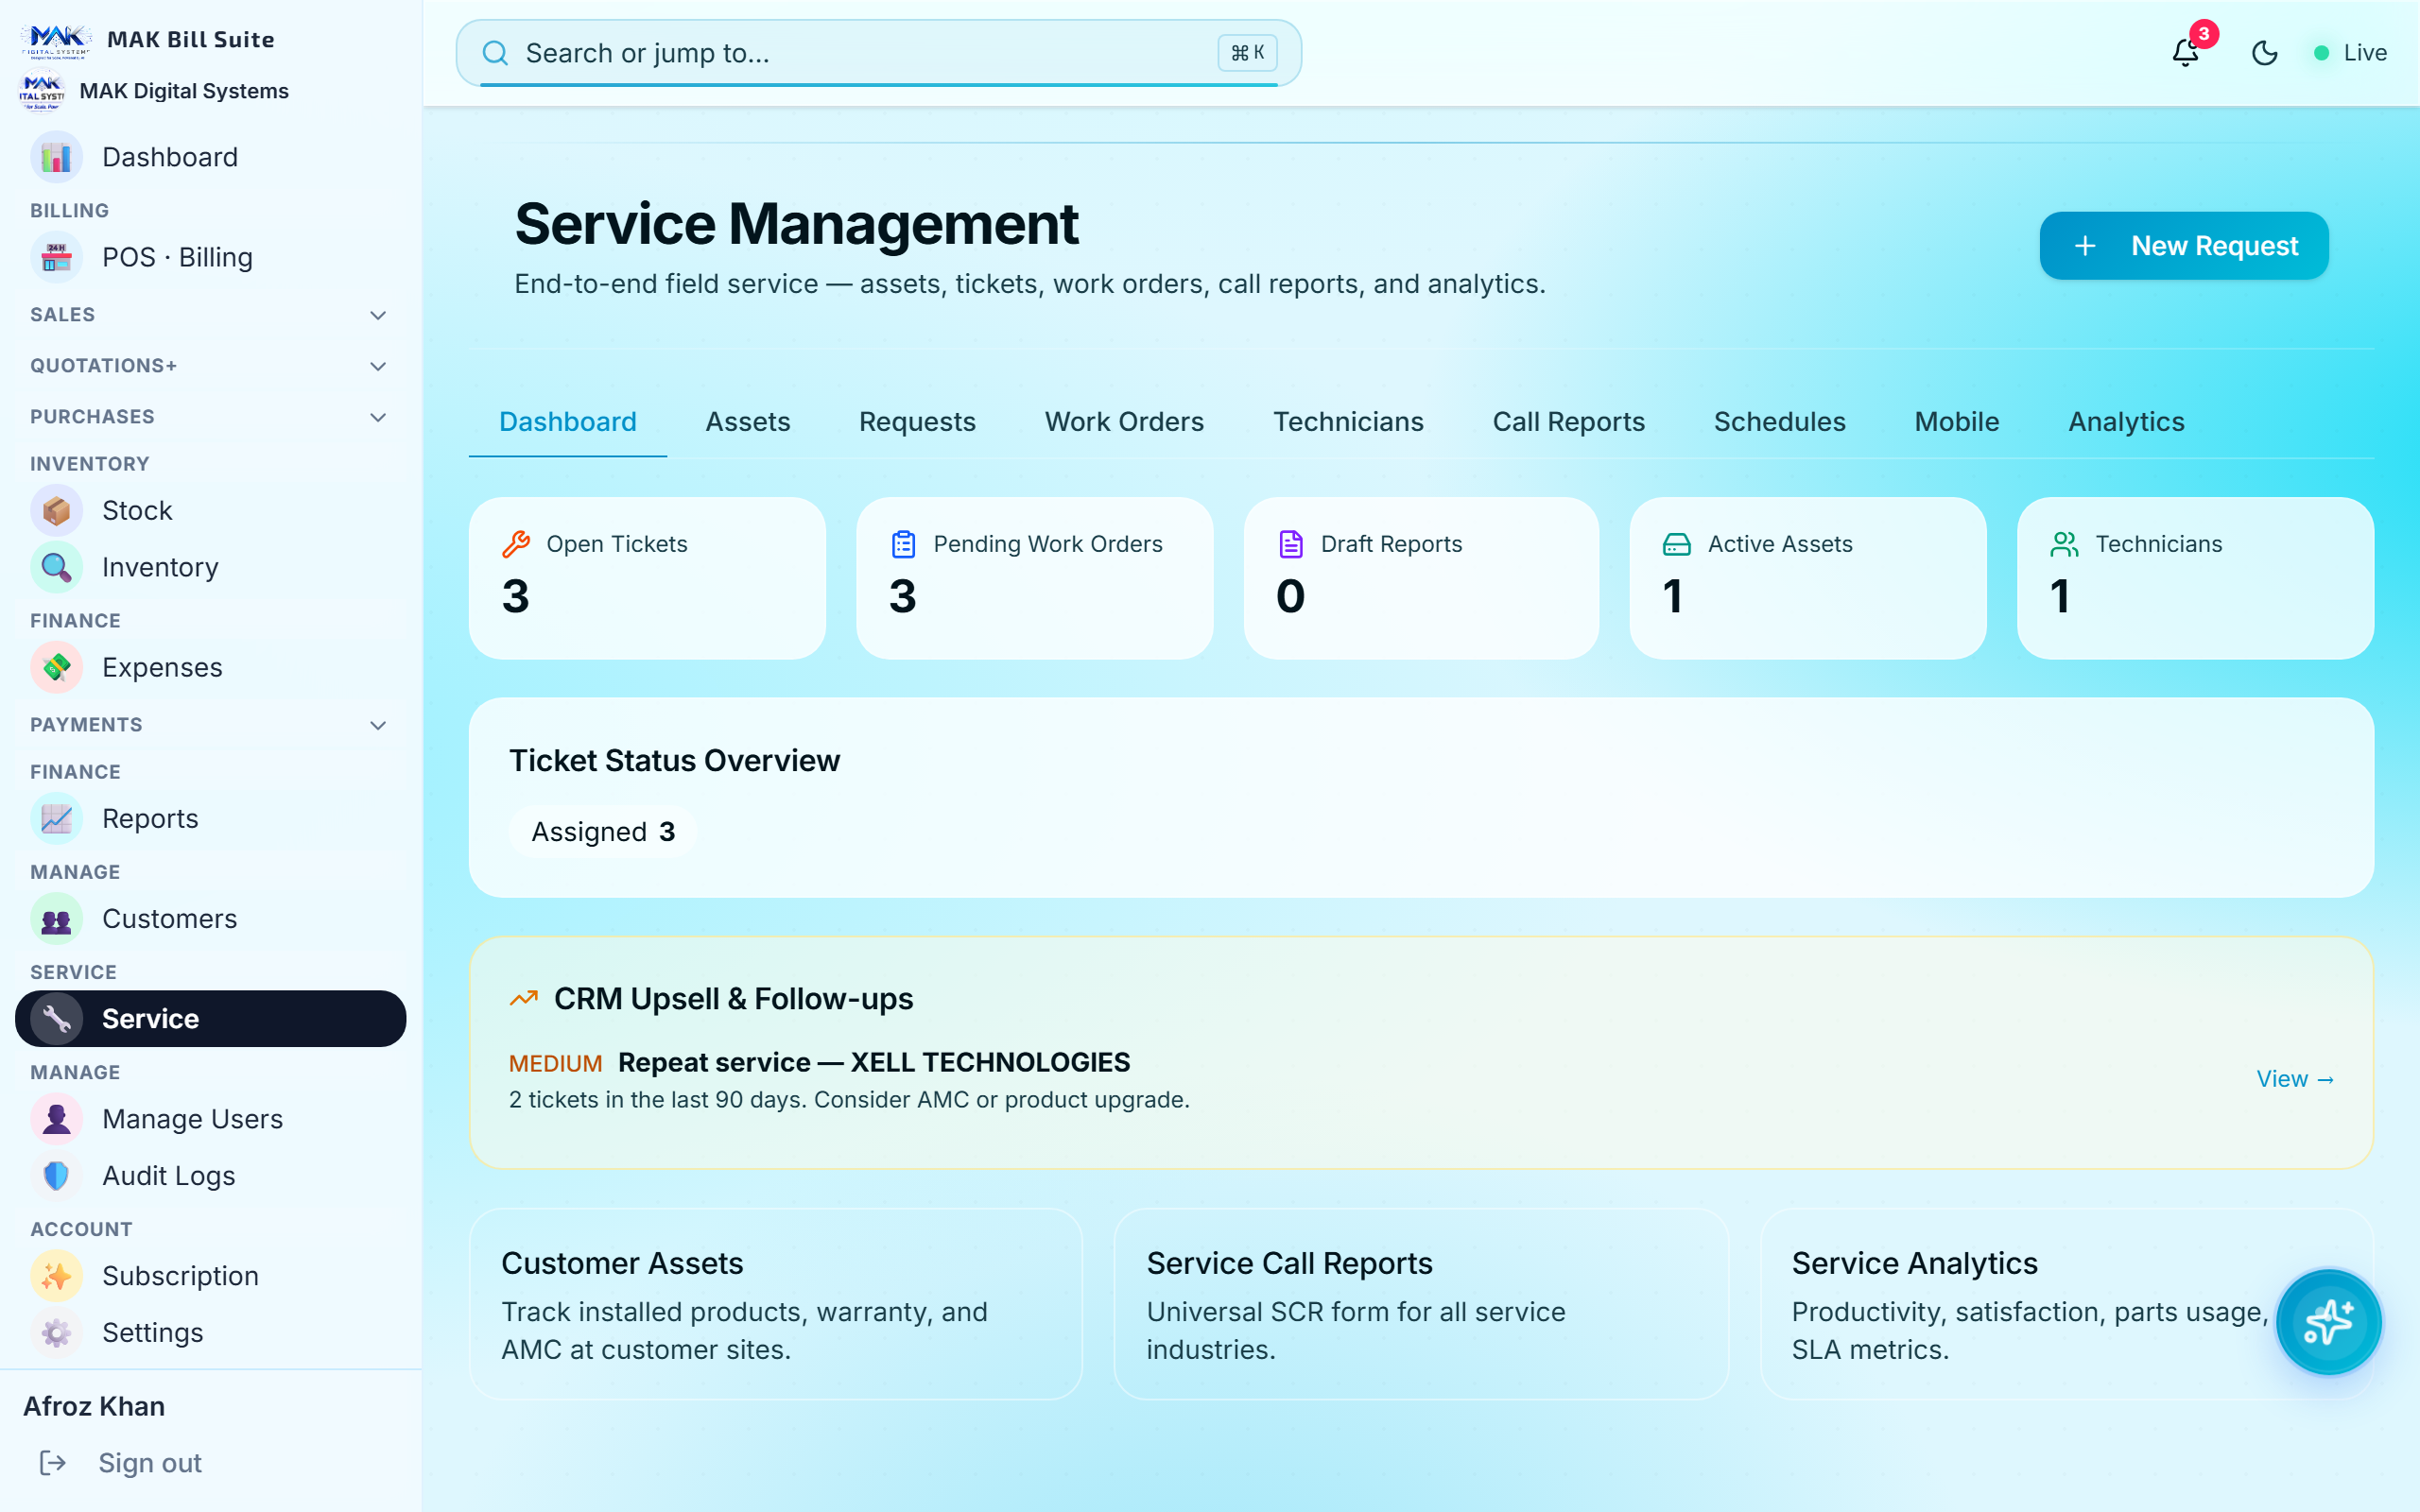Expand the QUOTATIONS+ section
The width and height of the screenshot is (2420, 1512).
211,366
